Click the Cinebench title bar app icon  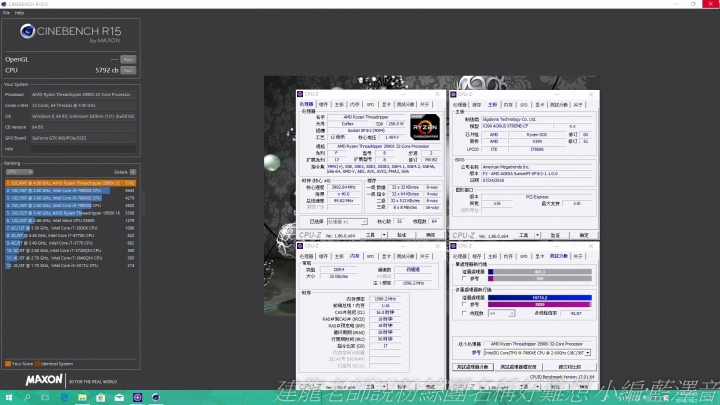click(4, 4)
